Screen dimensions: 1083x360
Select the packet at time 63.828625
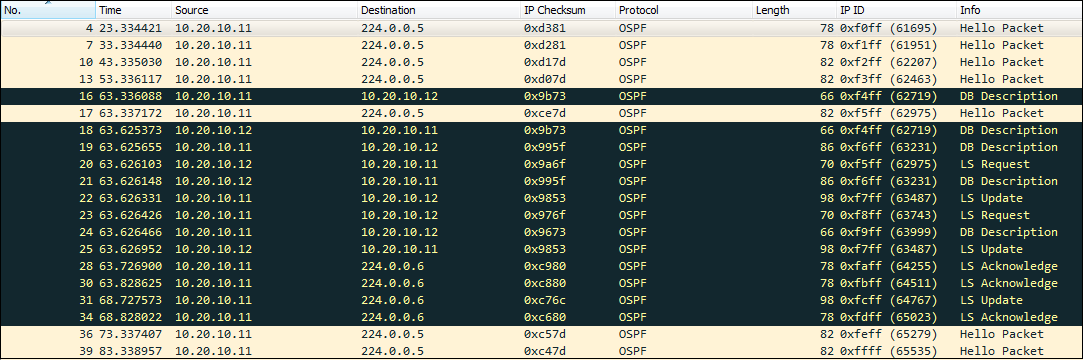[542, 283]
